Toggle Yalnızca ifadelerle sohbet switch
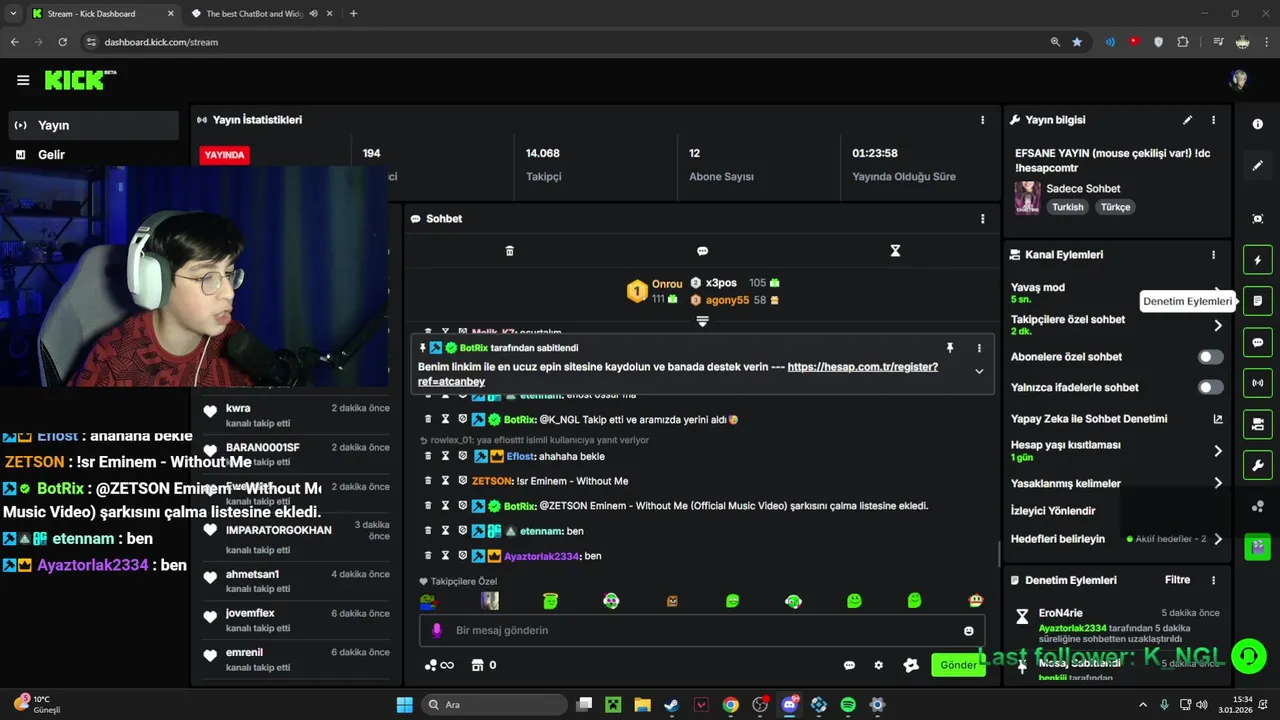 tap(1210, 388)
